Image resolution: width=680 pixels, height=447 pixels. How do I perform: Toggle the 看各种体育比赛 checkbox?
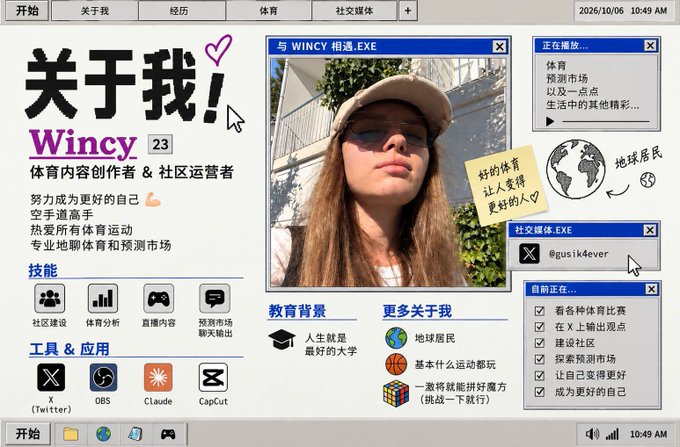[539, 310]
